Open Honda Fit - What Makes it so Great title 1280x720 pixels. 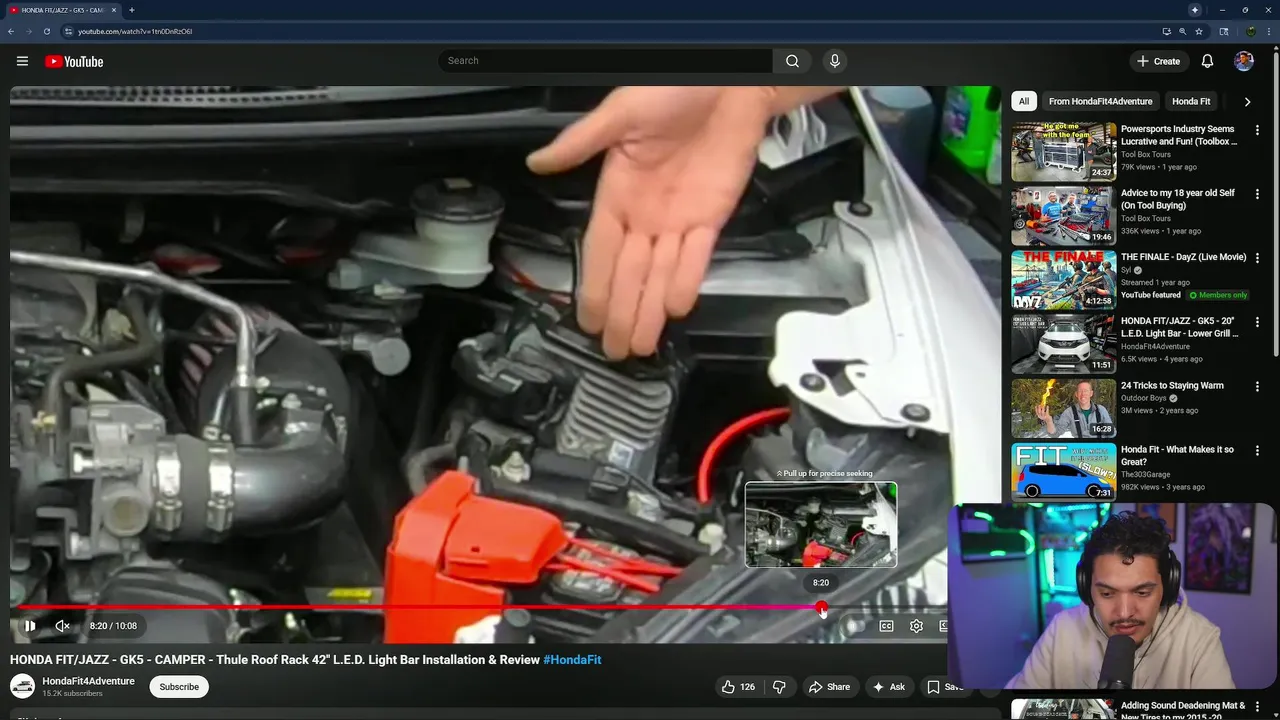1177,455
